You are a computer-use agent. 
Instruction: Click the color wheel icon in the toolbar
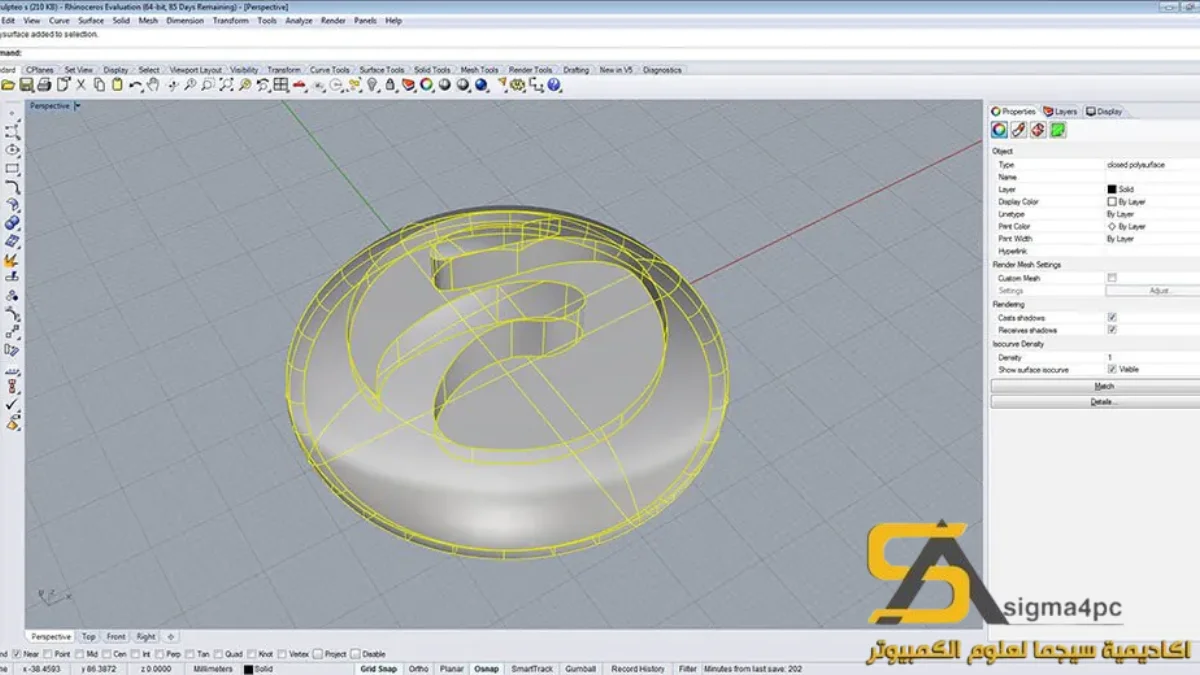426,85
